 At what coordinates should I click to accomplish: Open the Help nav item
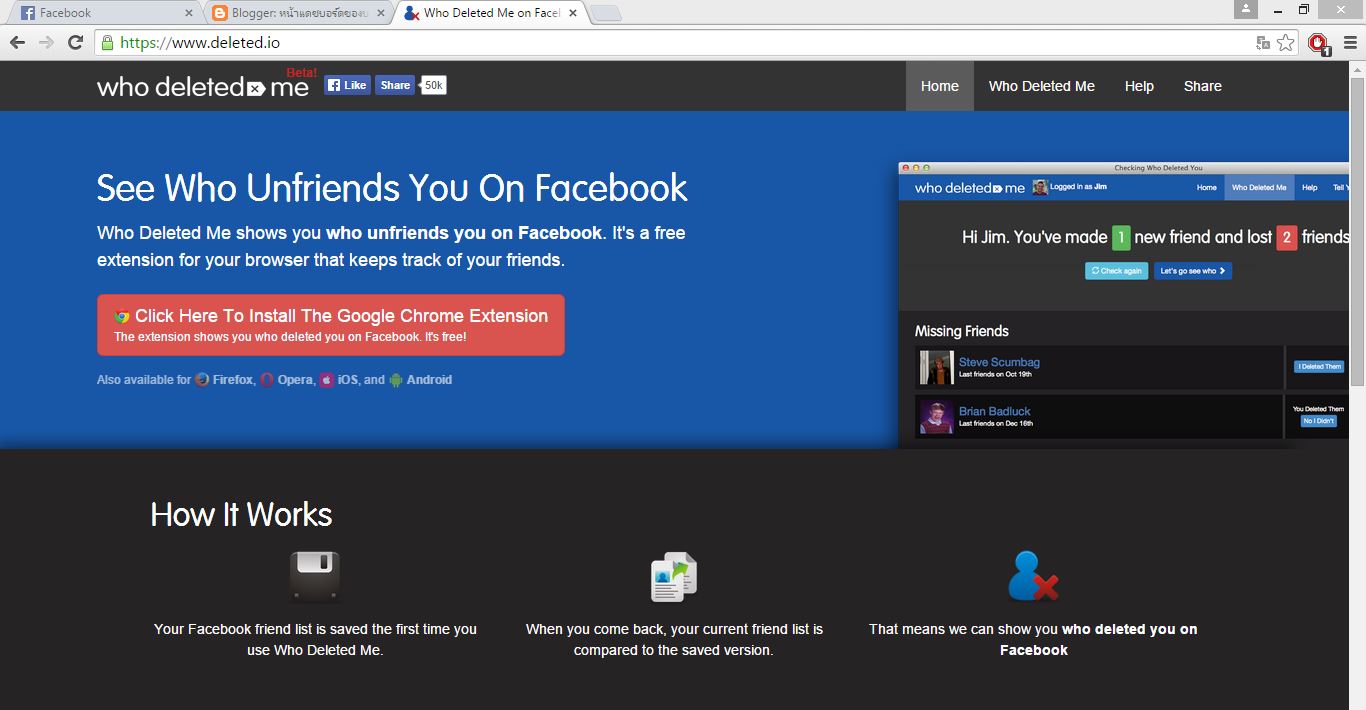coord(1139,86)
